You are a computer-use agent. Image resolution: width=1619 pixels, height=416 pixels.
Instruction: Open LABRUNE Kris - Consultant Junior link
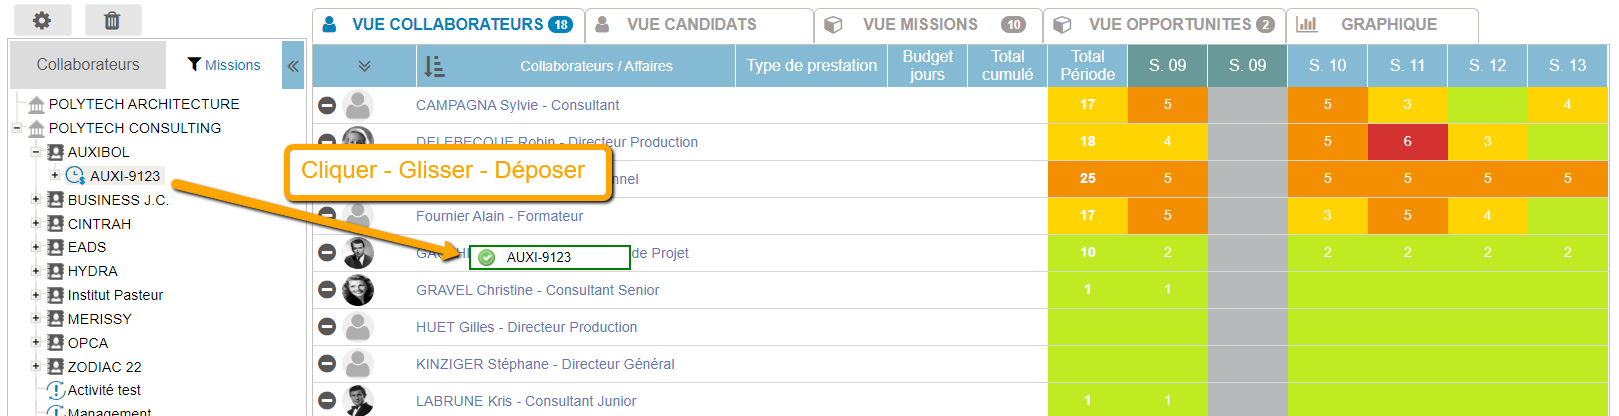[x=526, y=401]
